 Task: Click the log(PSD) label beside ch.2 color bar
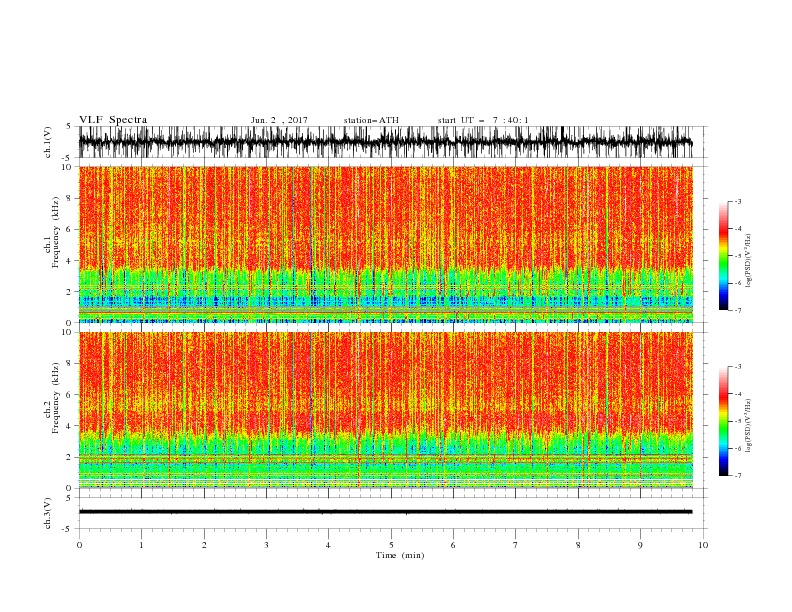click(748, 425)
